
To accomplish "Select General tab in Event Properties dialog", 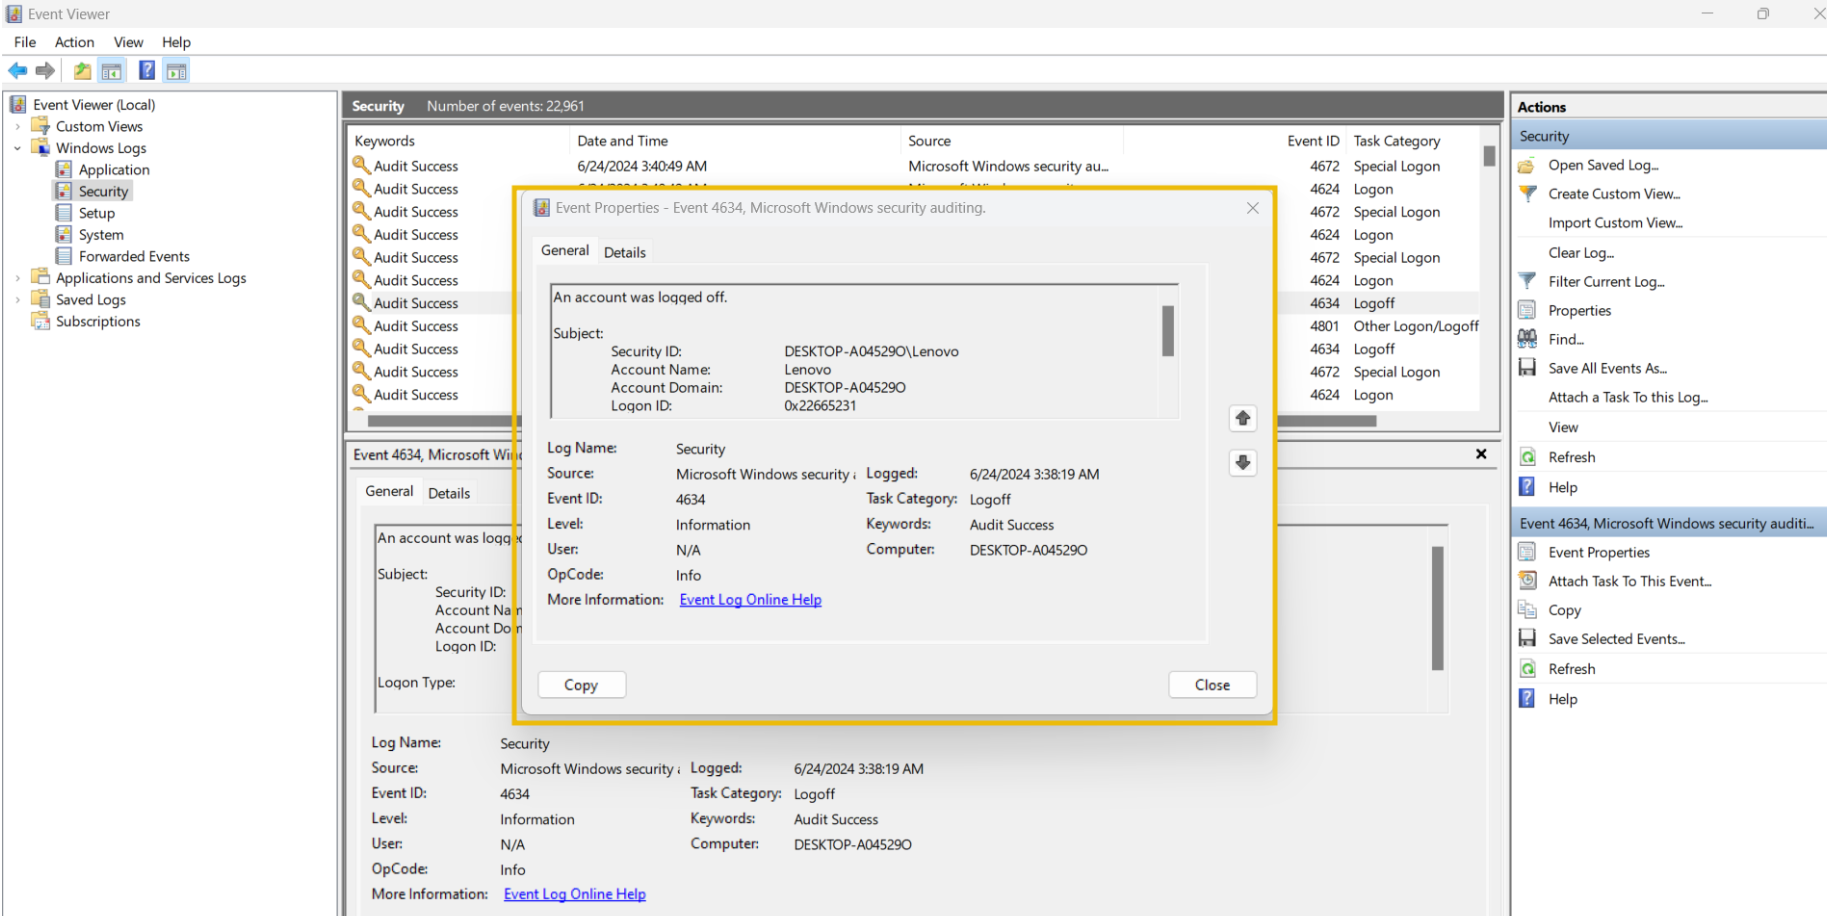I will pos(565,251).
